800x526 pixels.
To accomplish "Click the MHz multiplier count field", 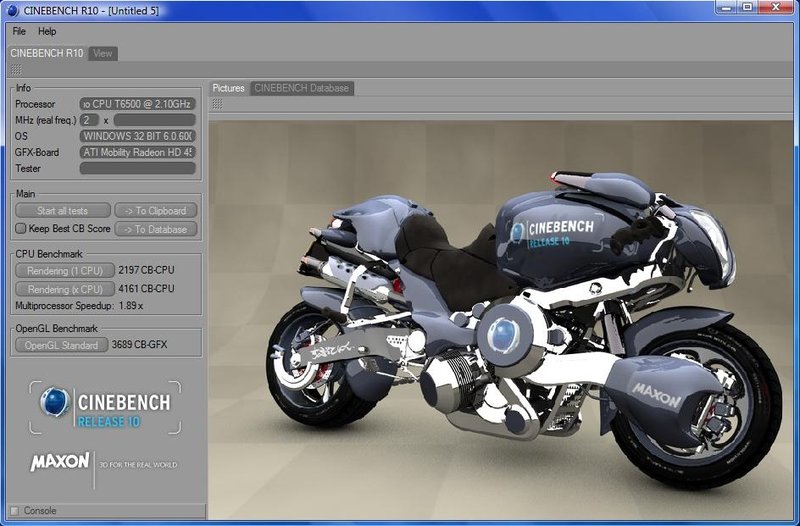I will (x=89, y=120).
